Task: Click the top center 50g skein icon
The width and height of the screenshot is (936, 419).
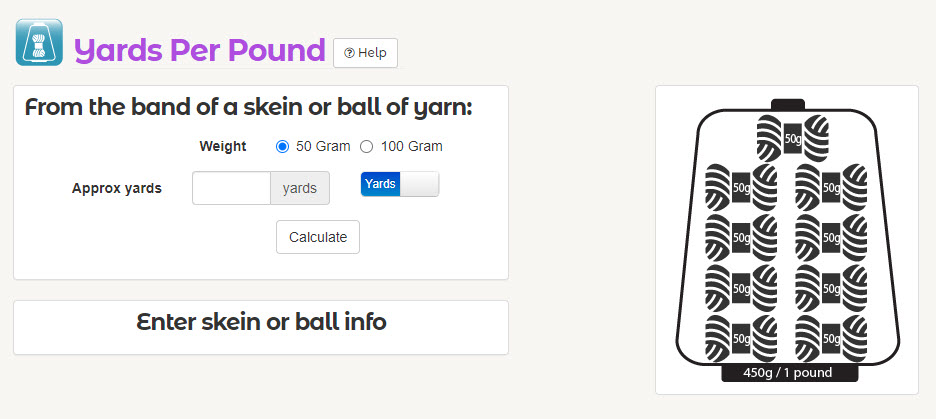Action: pyautogui.click(x=793, y=138)
